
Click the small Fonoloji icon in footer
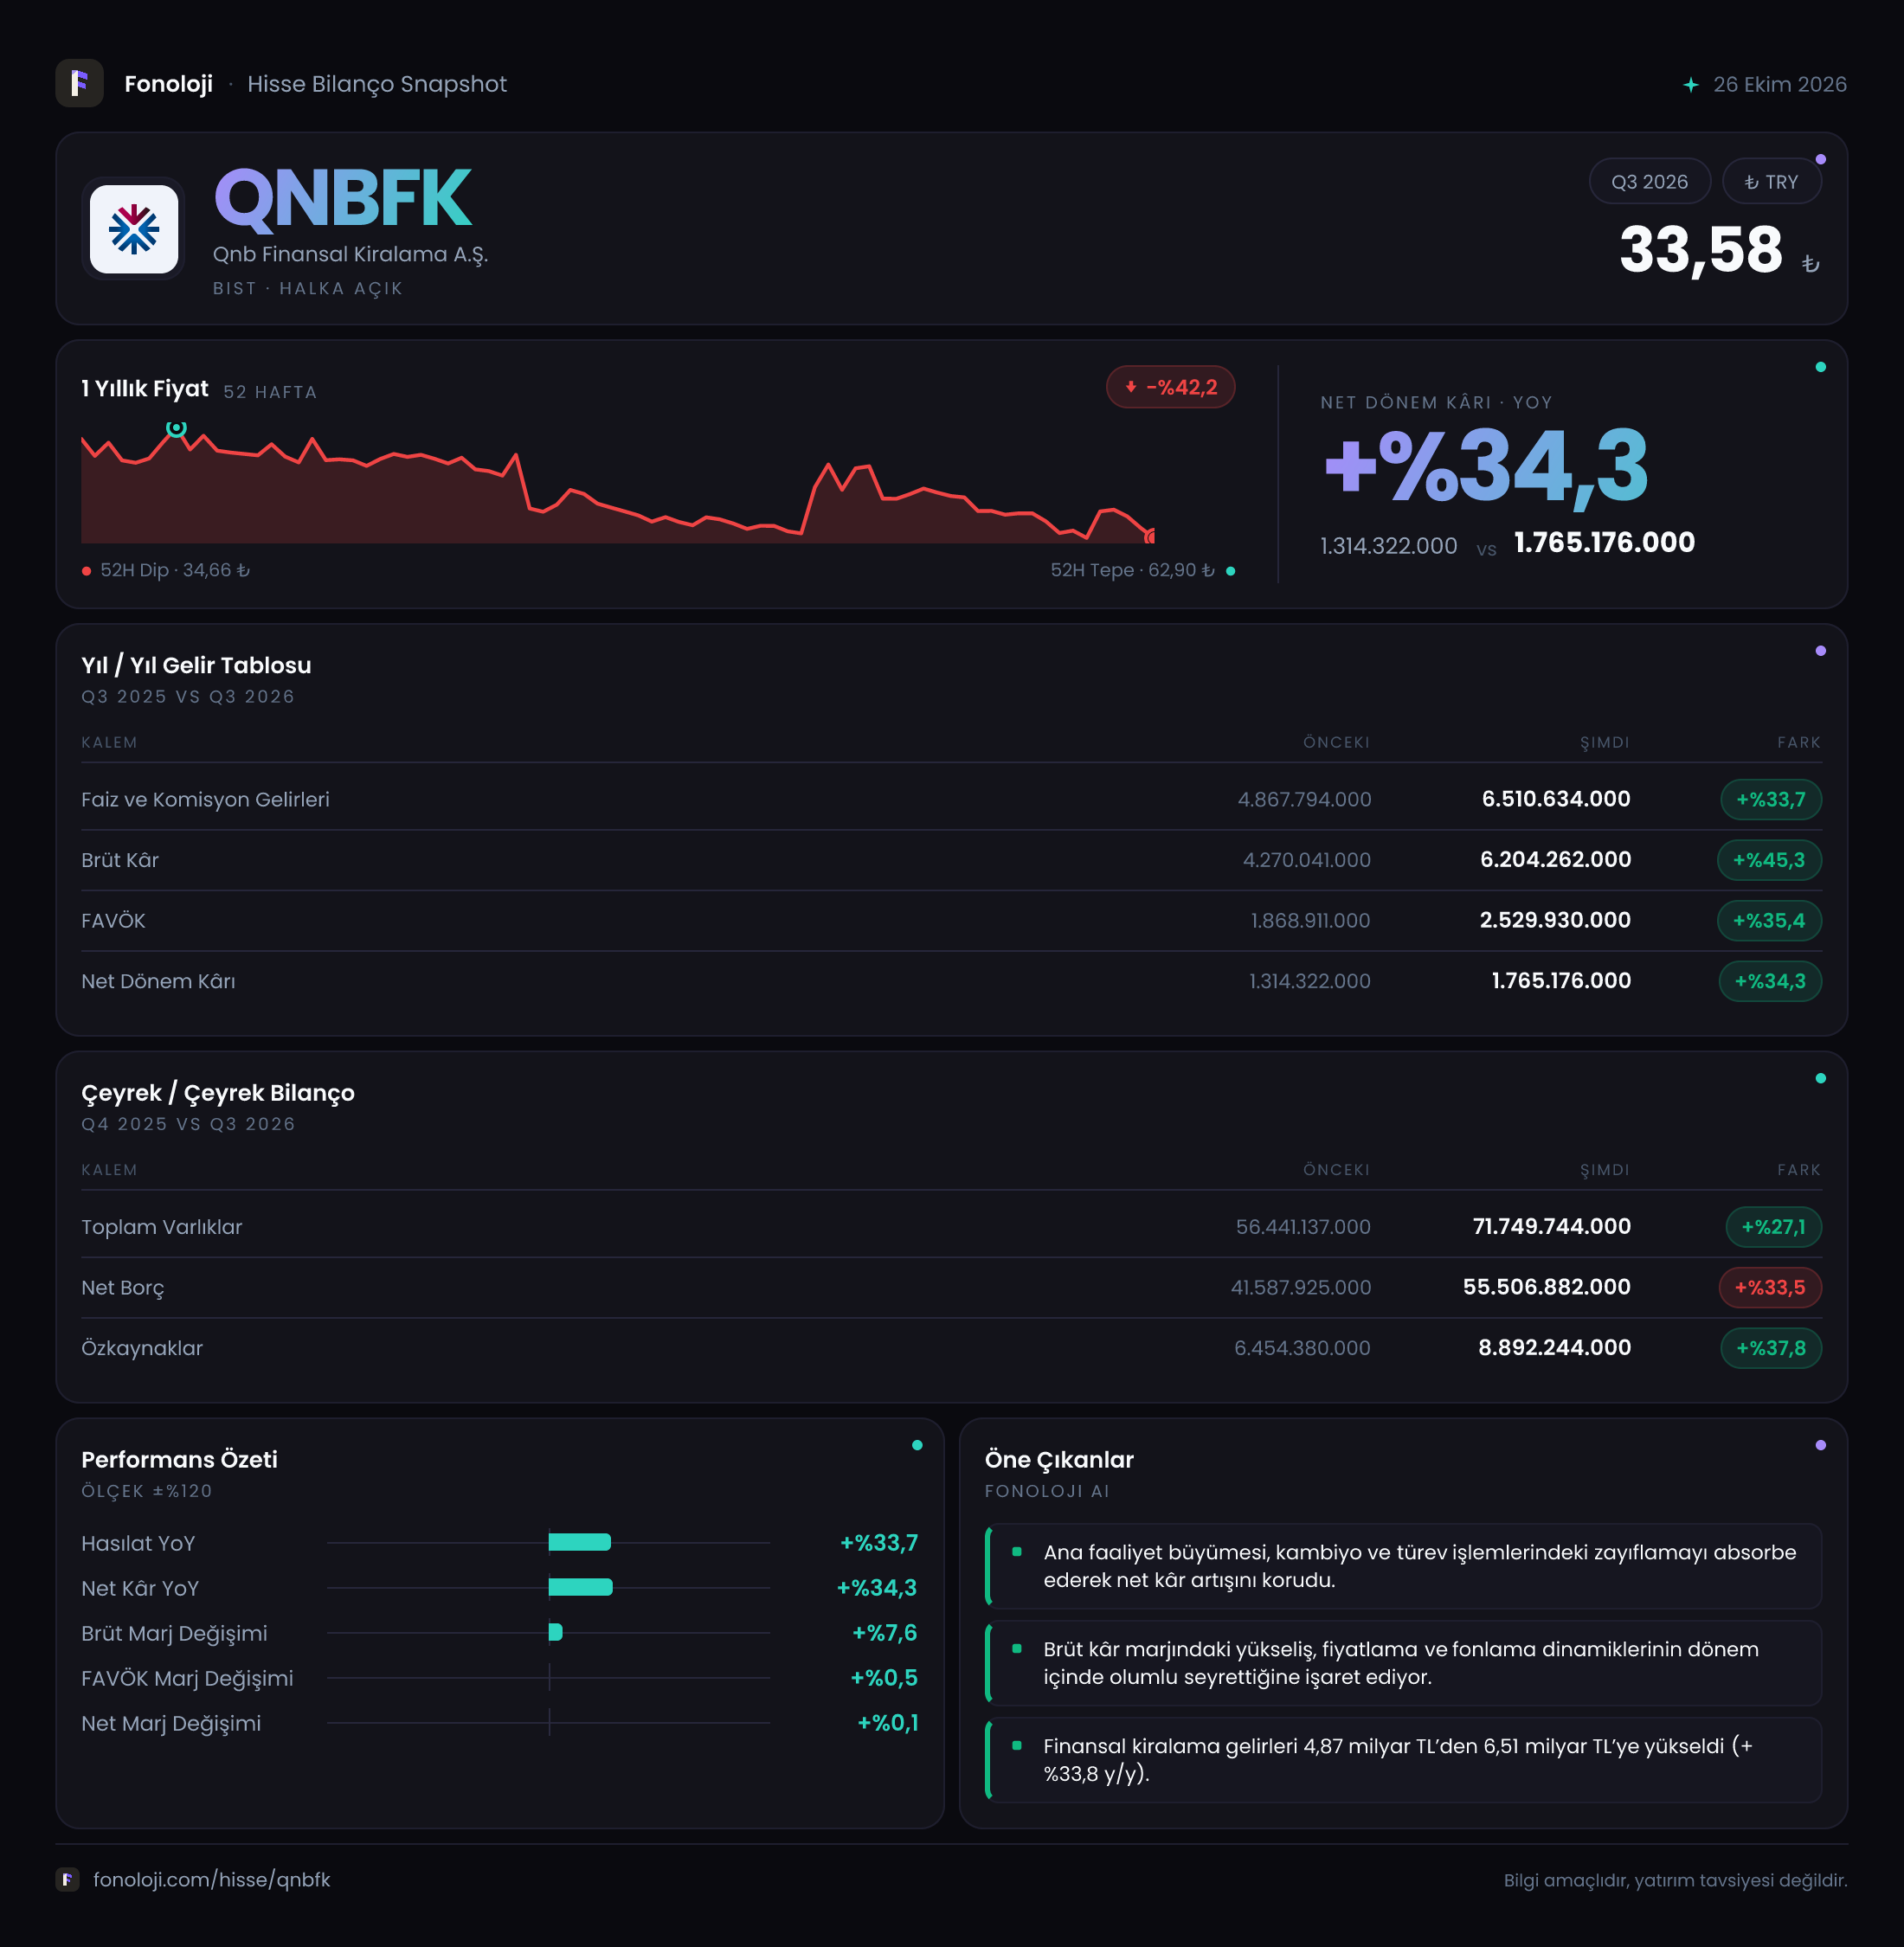click(x=67, y=1879)
